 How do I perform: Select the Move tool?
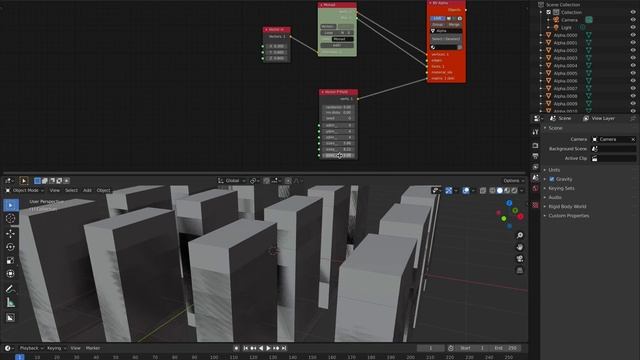coord(11,233)
